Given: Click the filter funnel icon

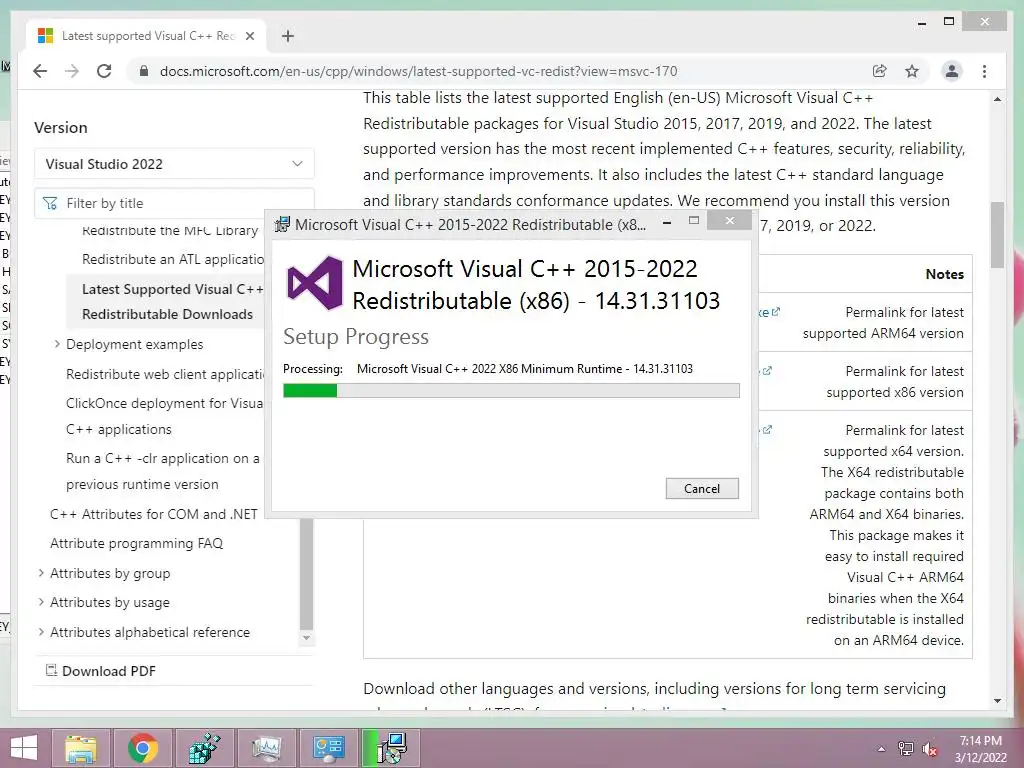Looking at the screenshot, I should pyautogui.click(x=50, y=203).
